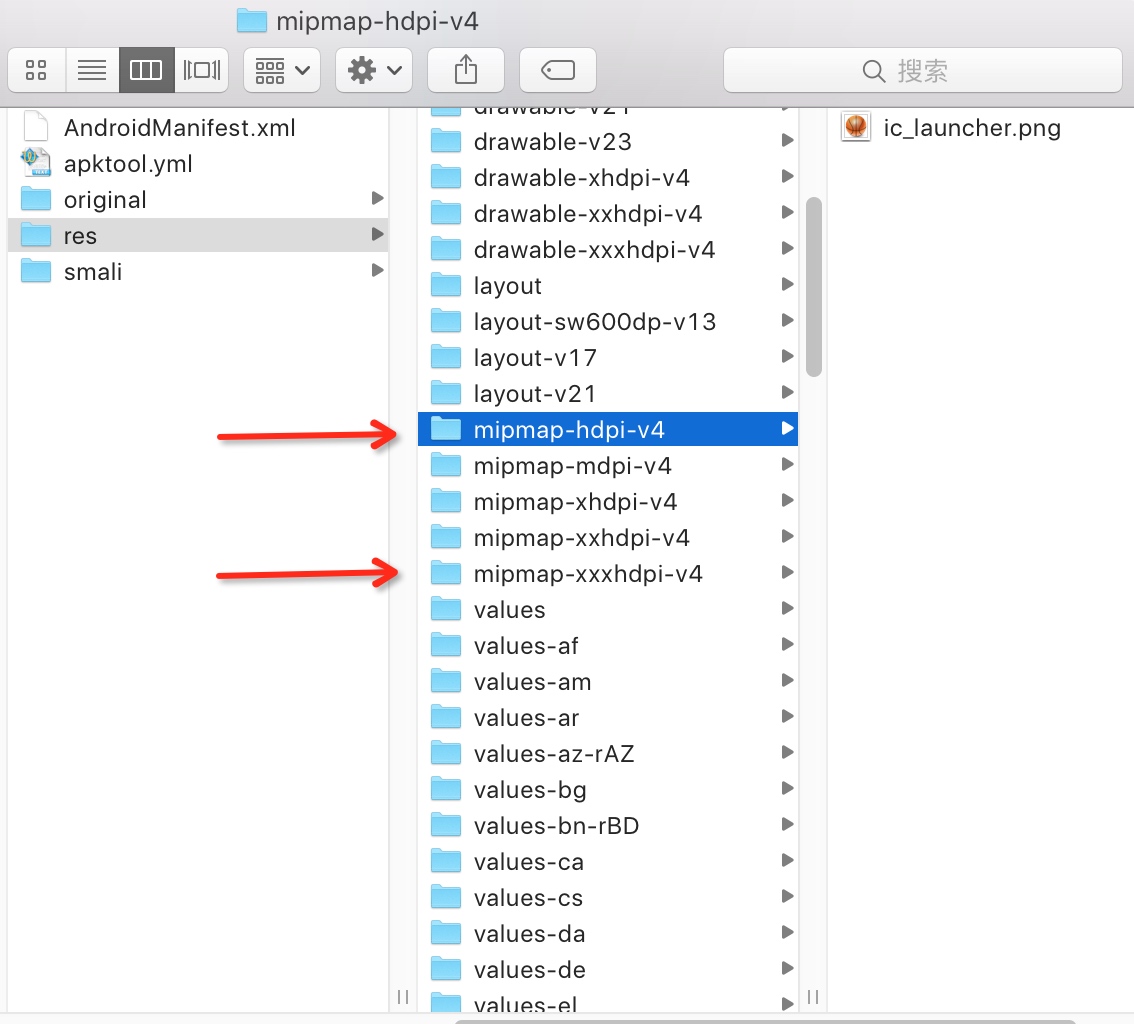Screen dimensions: 1134x1024
Task: Select the AndroidManifest.xml file
Action: coord(197,127)
